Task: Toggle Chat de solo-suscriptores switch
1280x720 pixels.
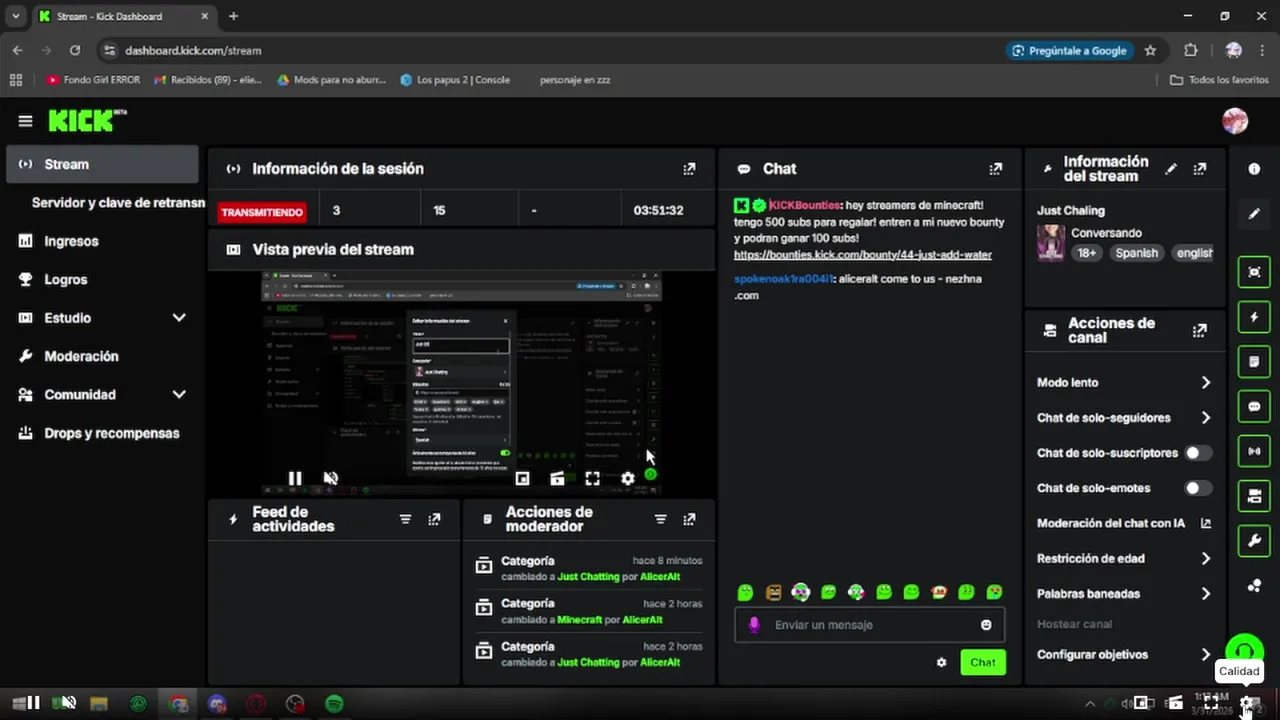Action: coord(1198,453)
